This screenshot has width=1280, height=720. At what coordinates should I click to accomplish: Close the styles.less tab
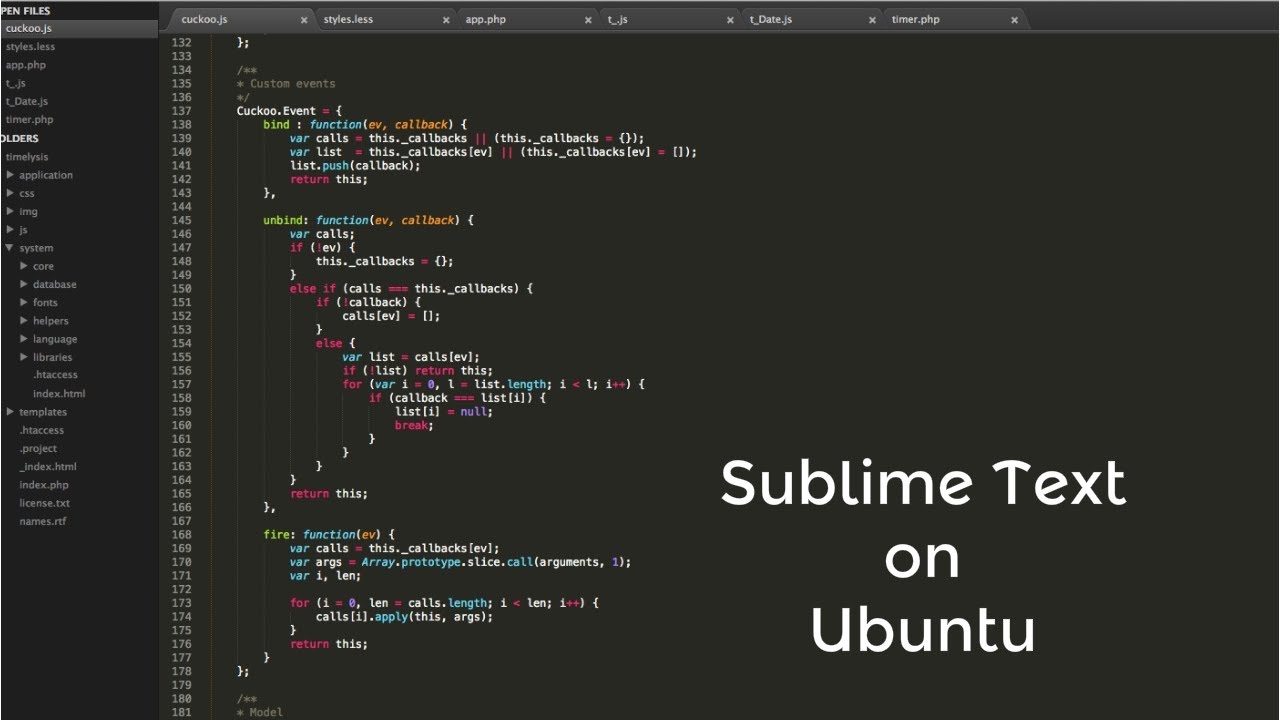click(x=447, y=20)
